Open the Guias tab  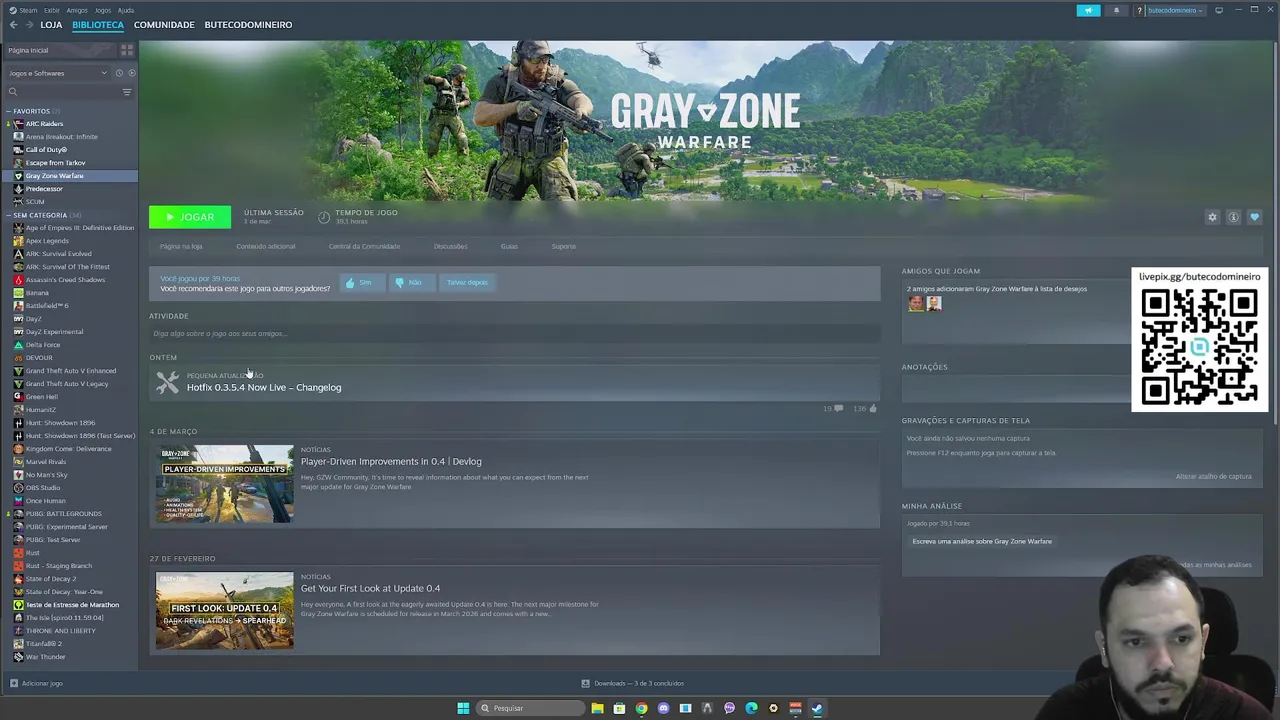click(509, 246)
